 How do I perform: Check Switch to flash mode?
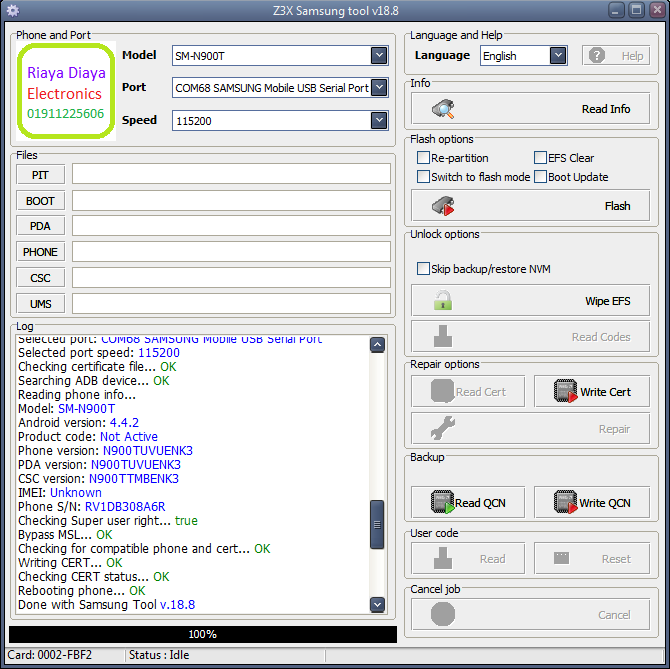(x=423, y=176)
